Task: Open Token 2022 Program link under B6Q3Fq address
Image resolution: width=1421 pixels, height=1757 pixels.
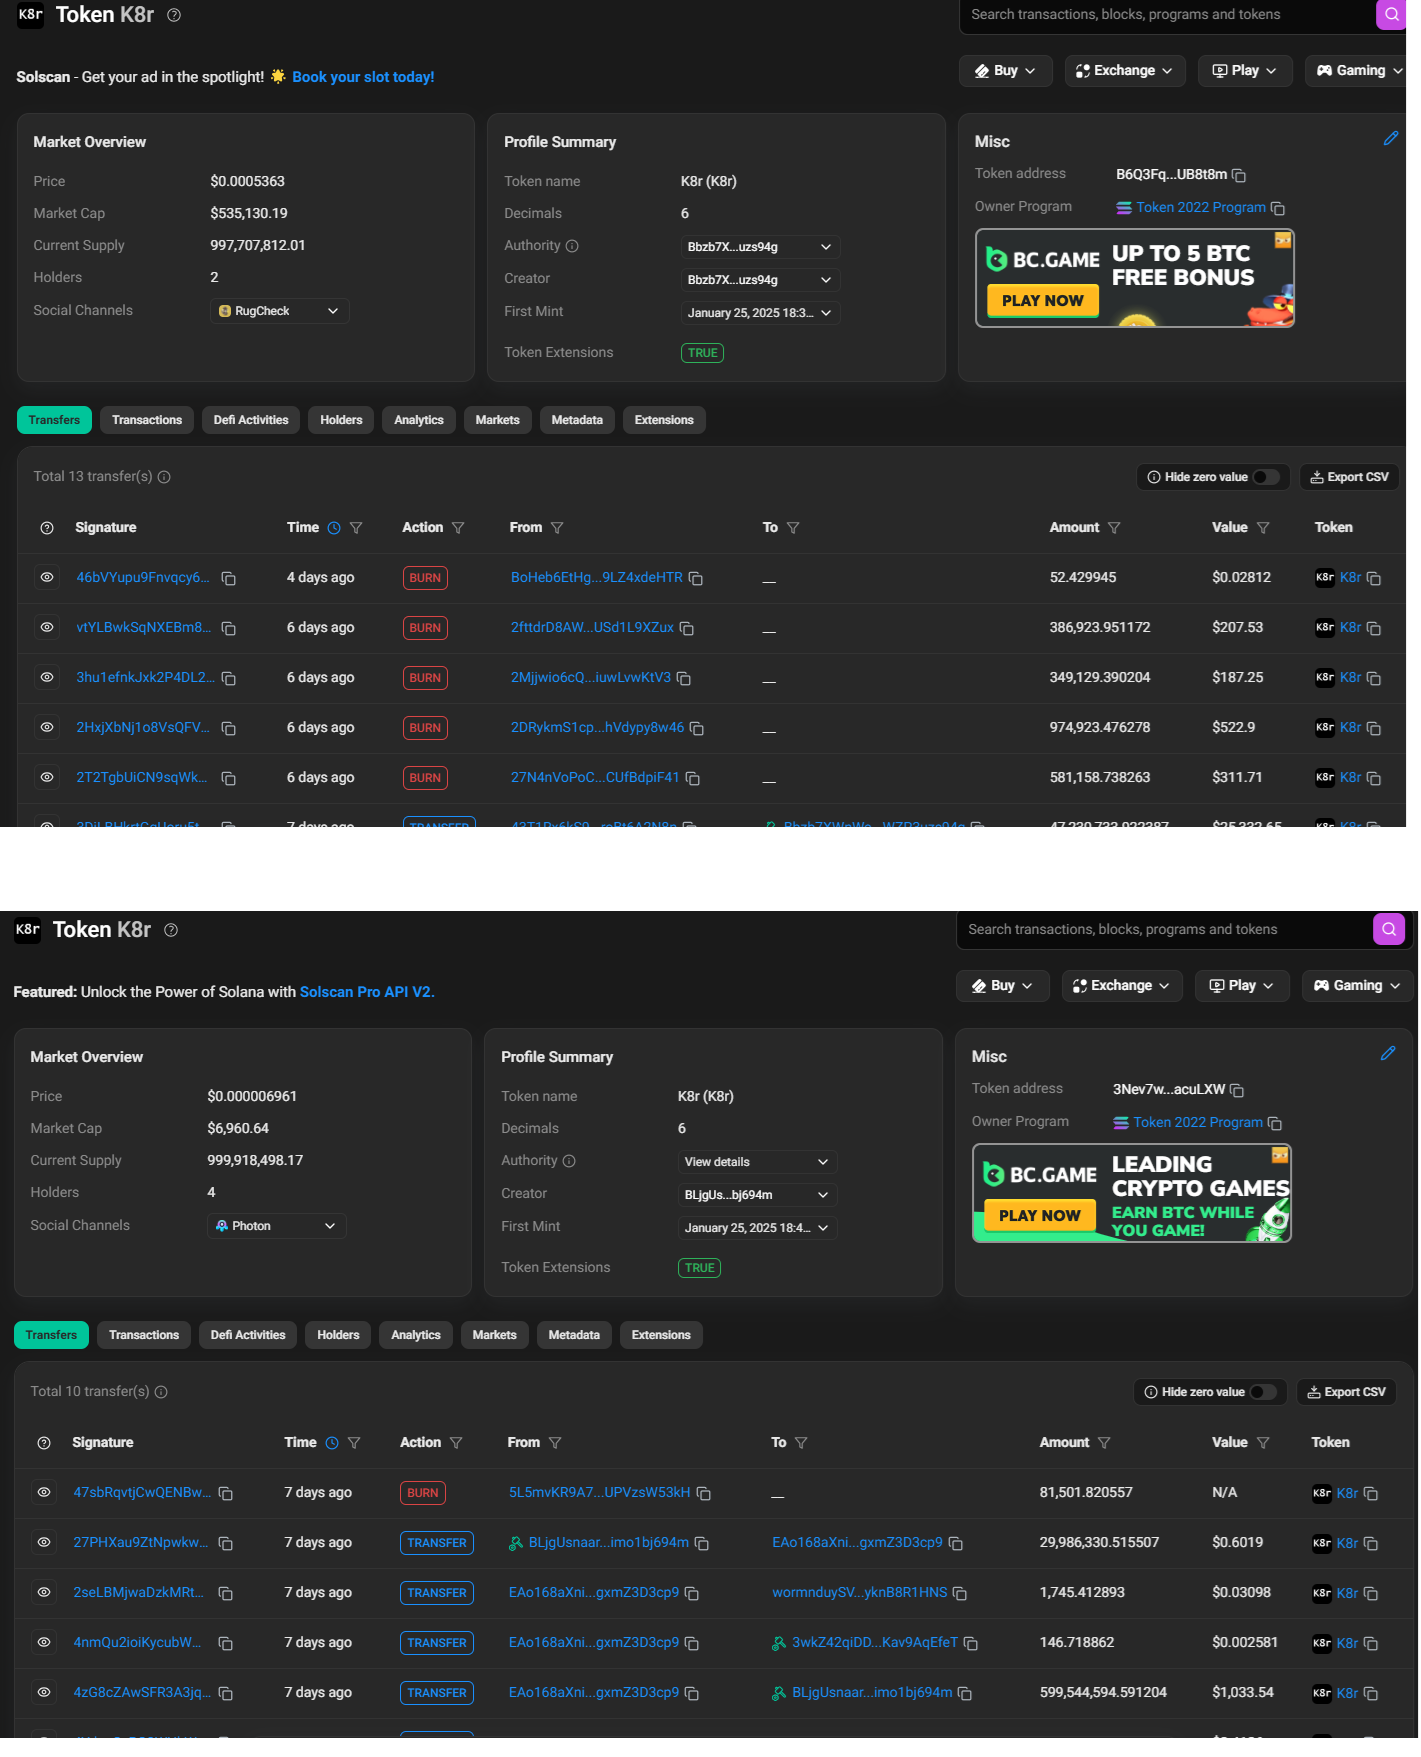Action: [x=1201, y=207]
